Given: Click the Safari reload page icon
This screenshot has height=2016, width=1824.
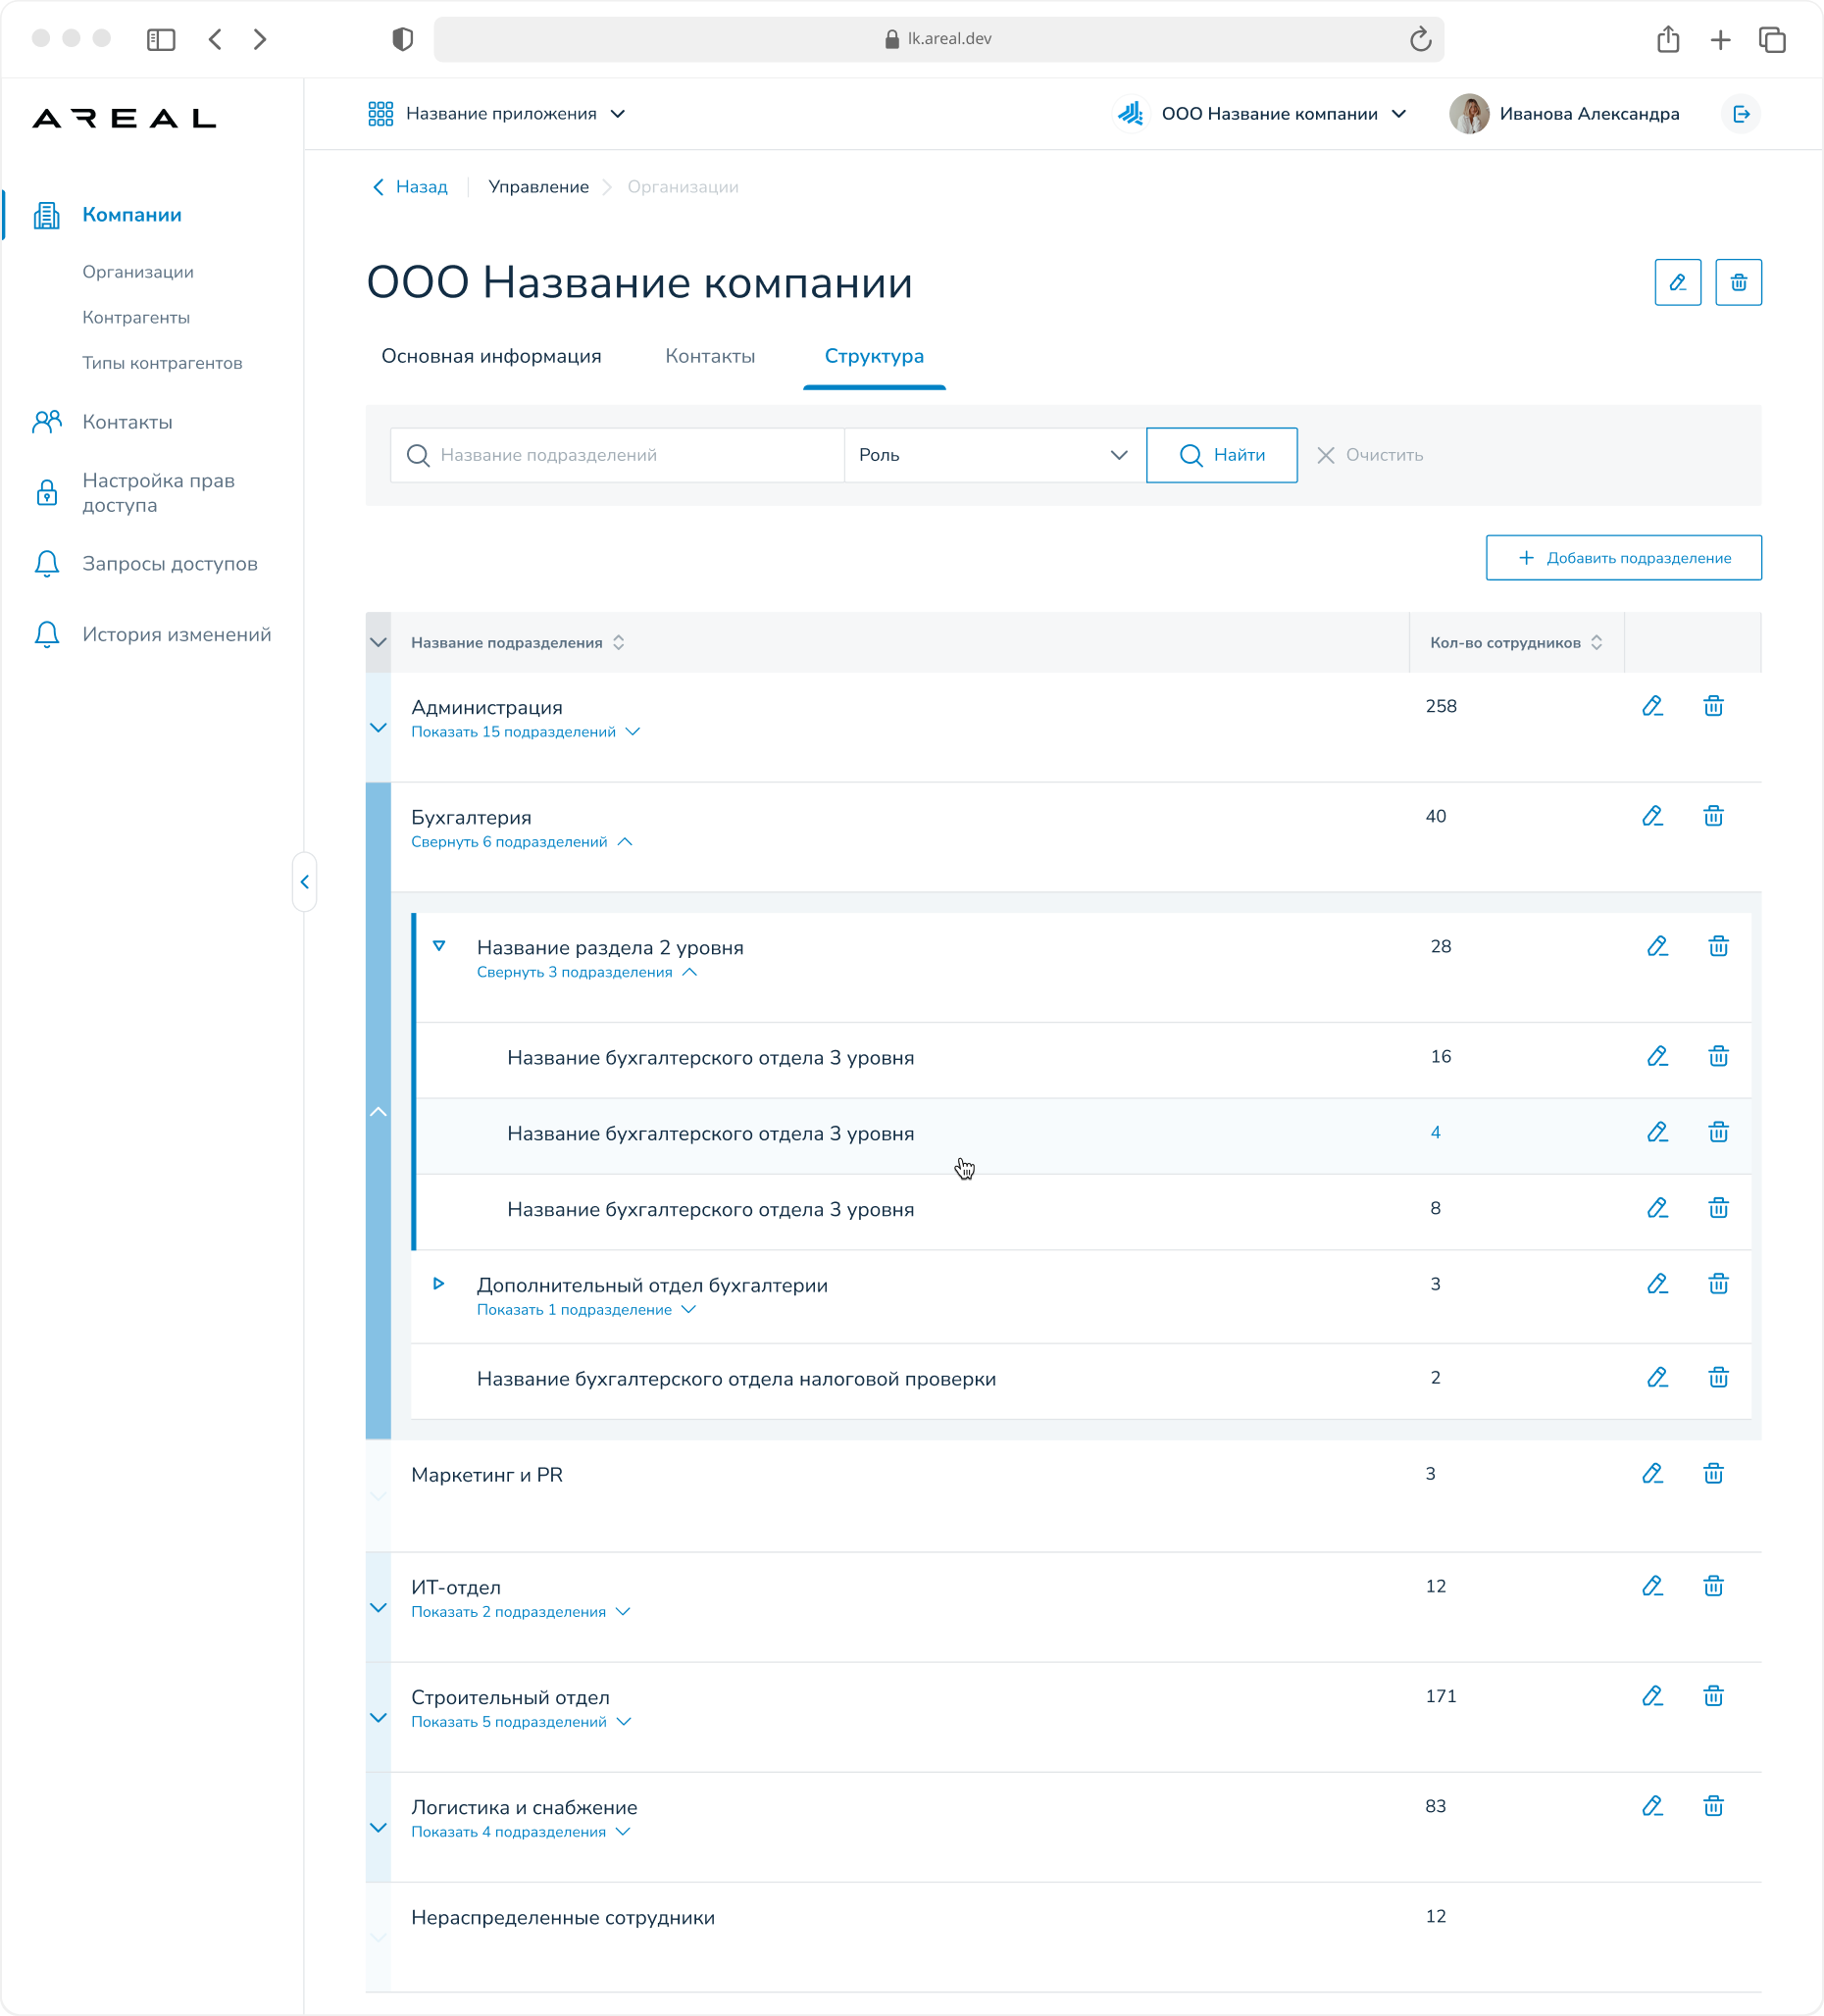Looking at the screenshot, I should coord(1420,39).
